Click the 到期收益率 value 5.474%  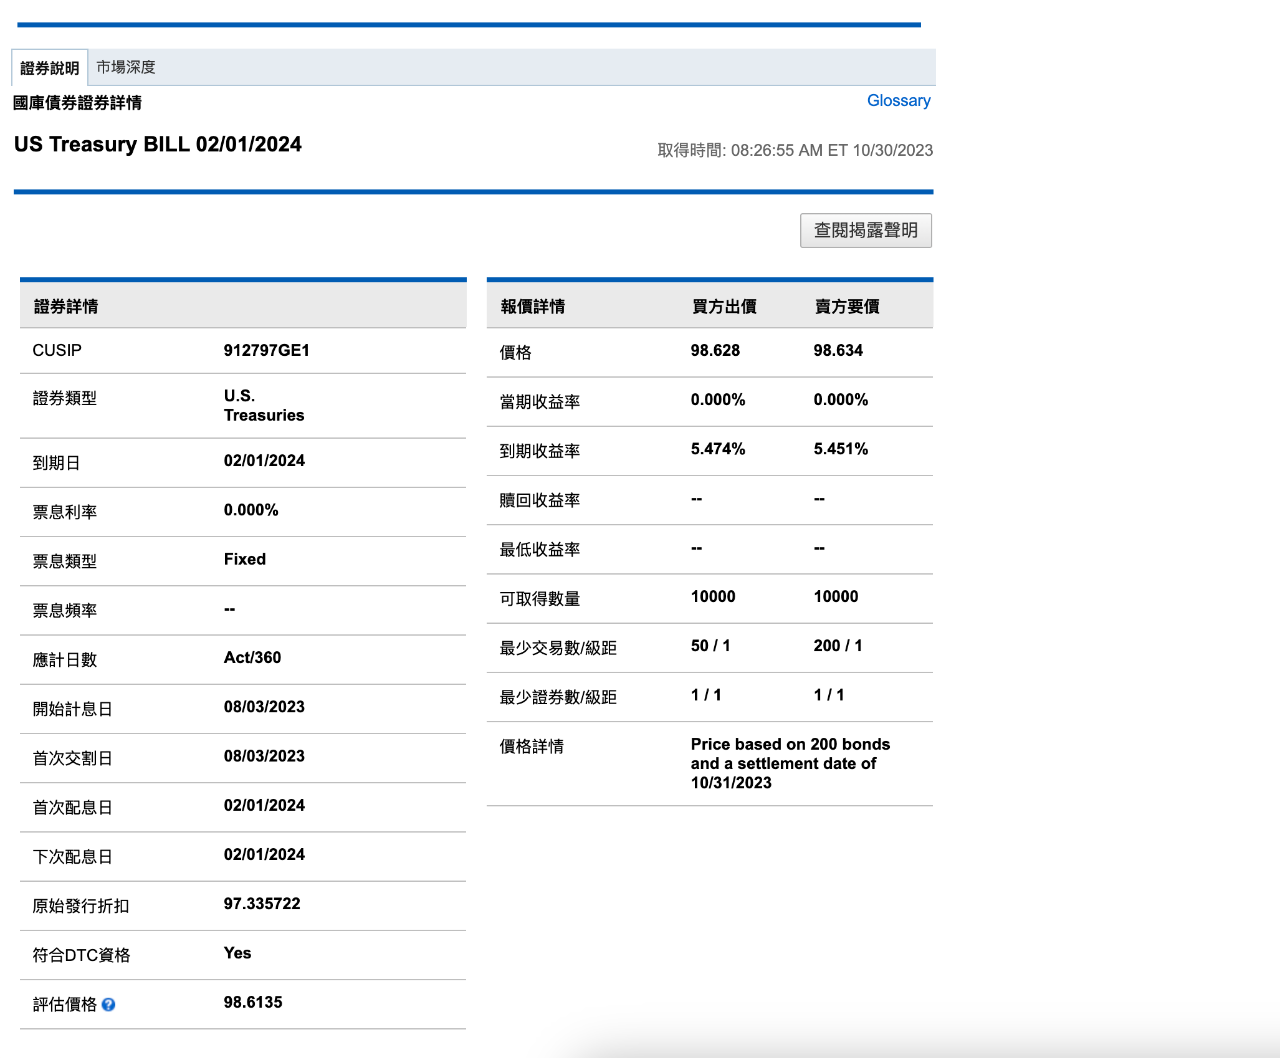coord(717,449)
